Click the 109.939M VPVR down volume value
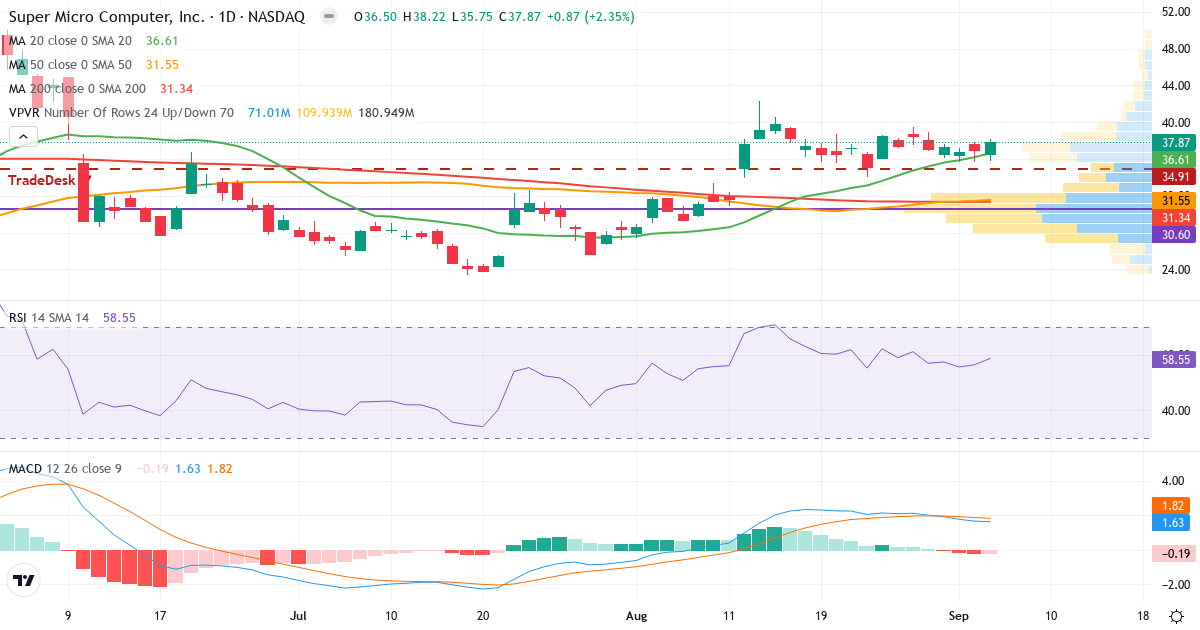 click(x=325, y=113)
